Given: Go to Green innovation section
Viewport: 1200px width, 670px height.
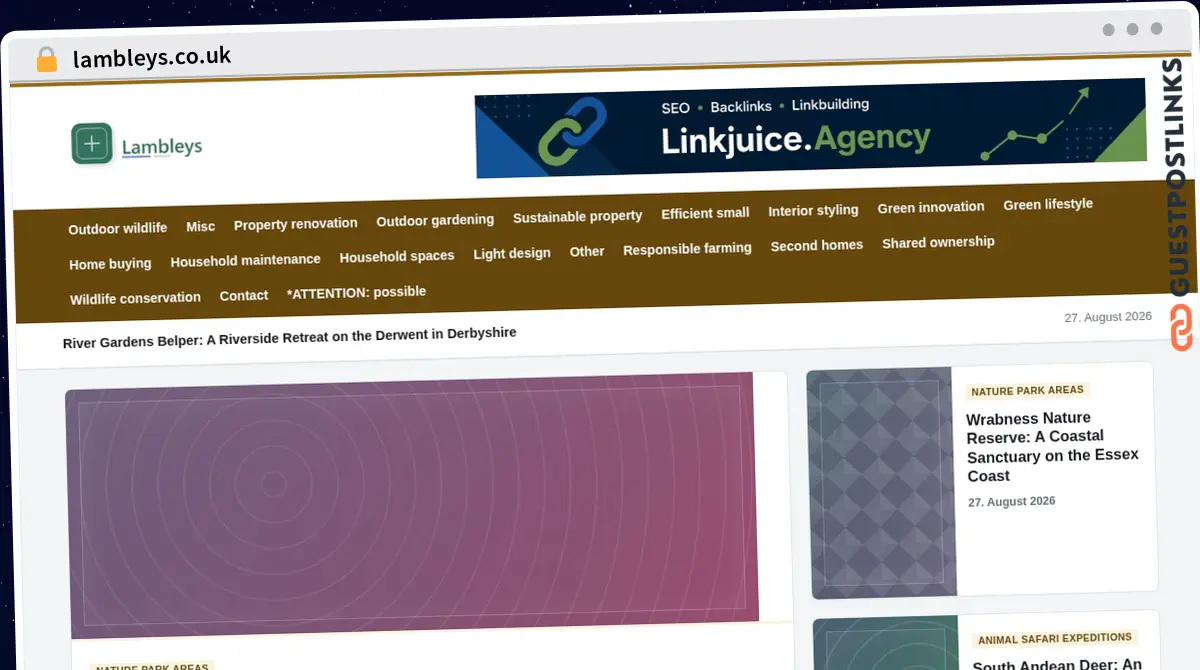Looking at the screenshot, I should coord(931,207).
